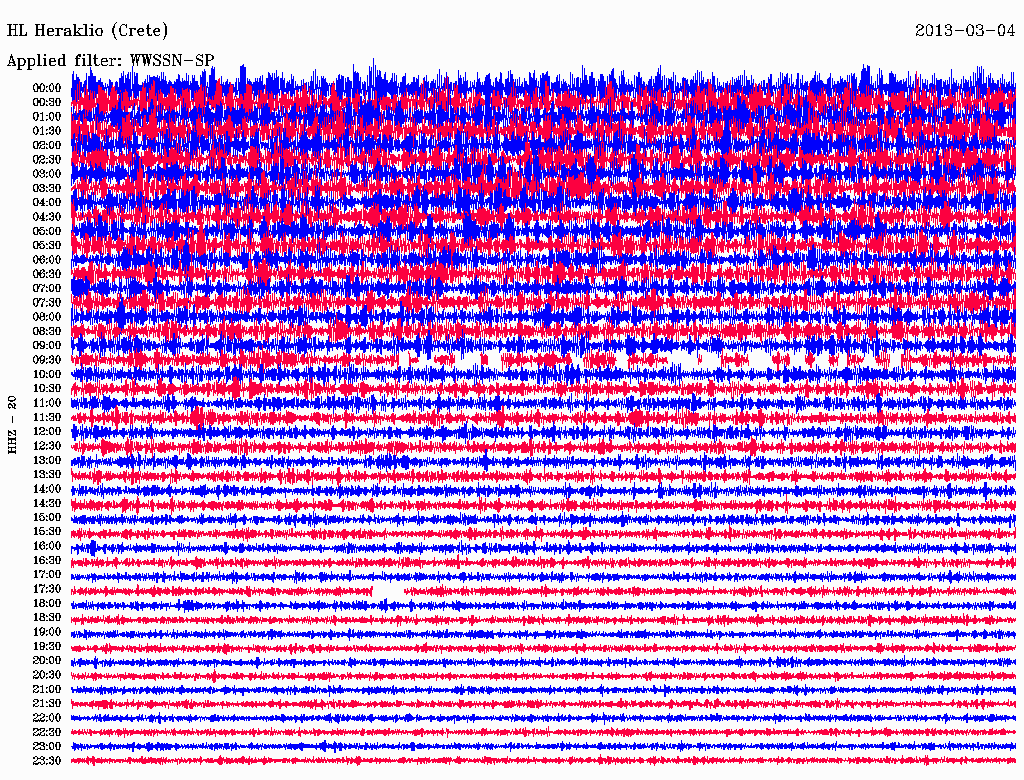The height and width of the screenshot is (780, 1024).
Task: Click the 19:00 time label
Action: 47,632
